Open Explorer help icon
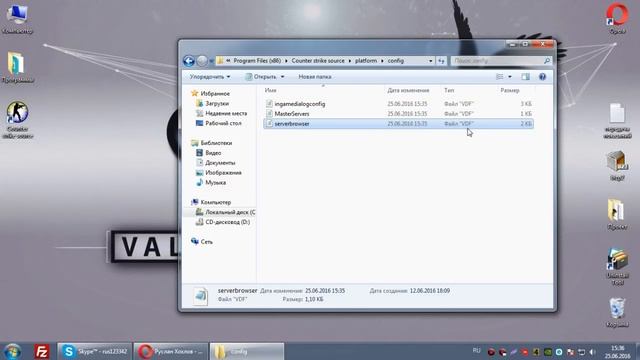The width and height of the screenshot is (640, 360). [542, 77]
